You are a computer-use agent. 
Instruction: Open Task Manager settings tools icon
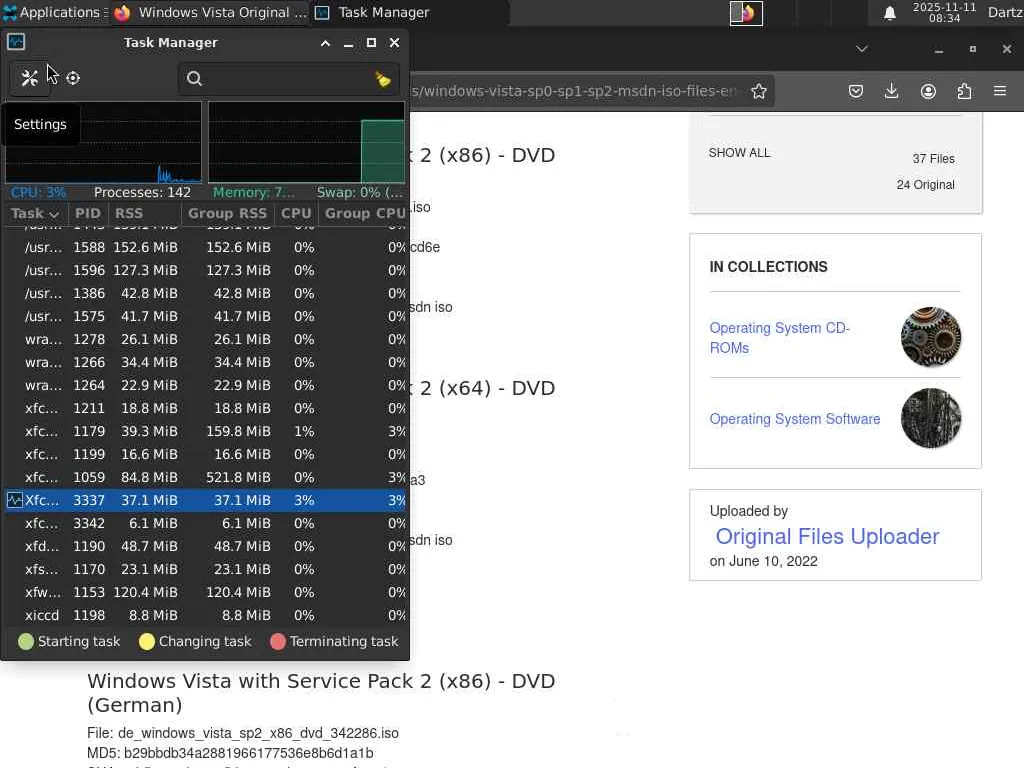(x=29, y=78)
